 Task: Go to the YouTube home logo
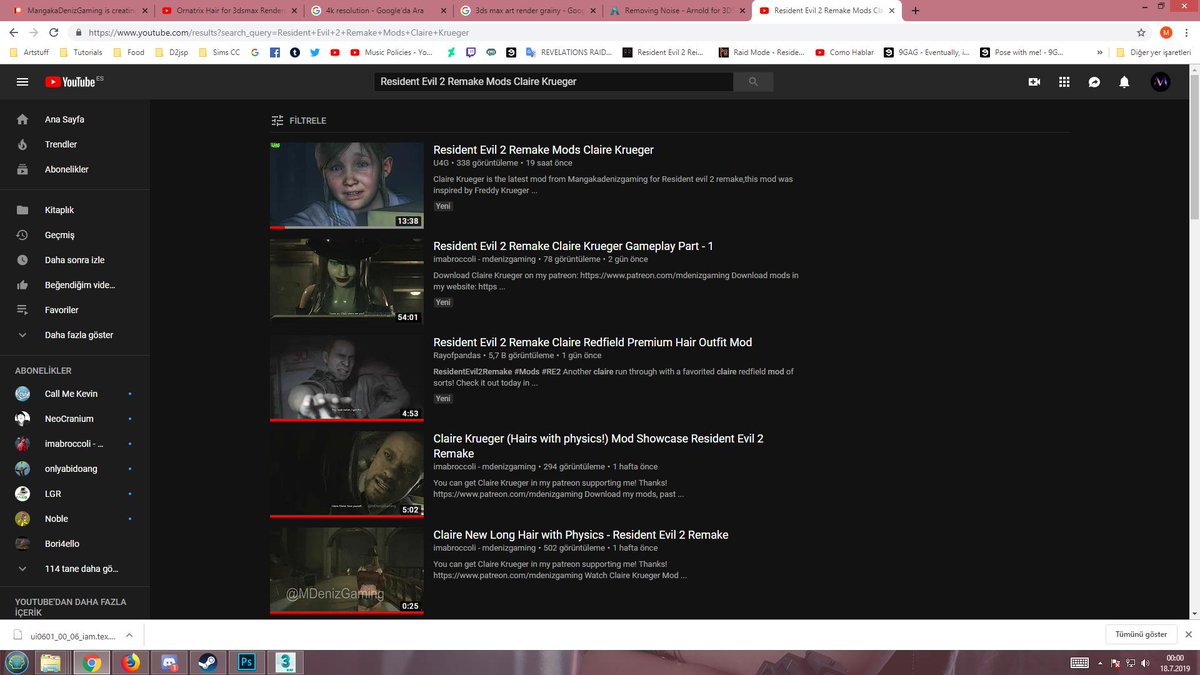(70, 82)
